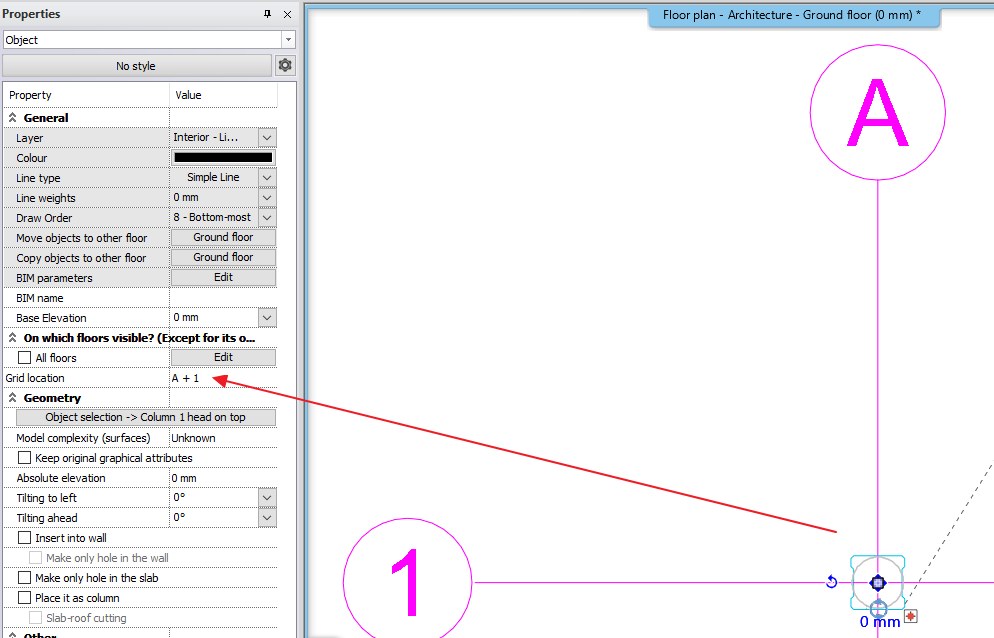Open the Draw Order dropdown
The width and height of the screenshot is (994, 638).
[266, 217]
